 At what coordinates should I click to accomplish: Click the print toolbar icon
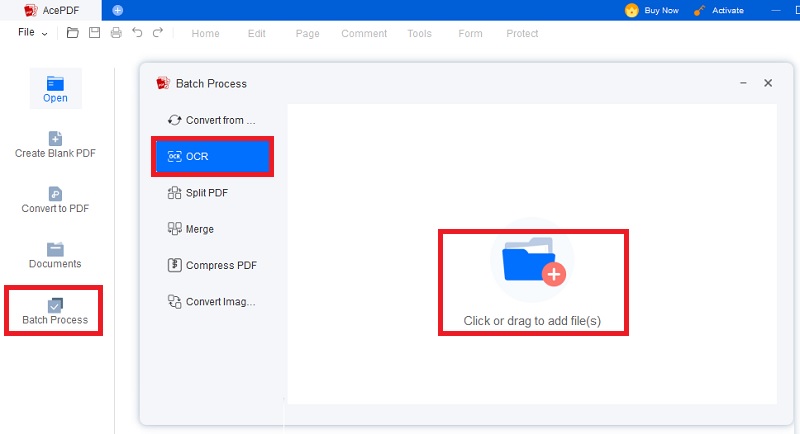click(116, 33)
